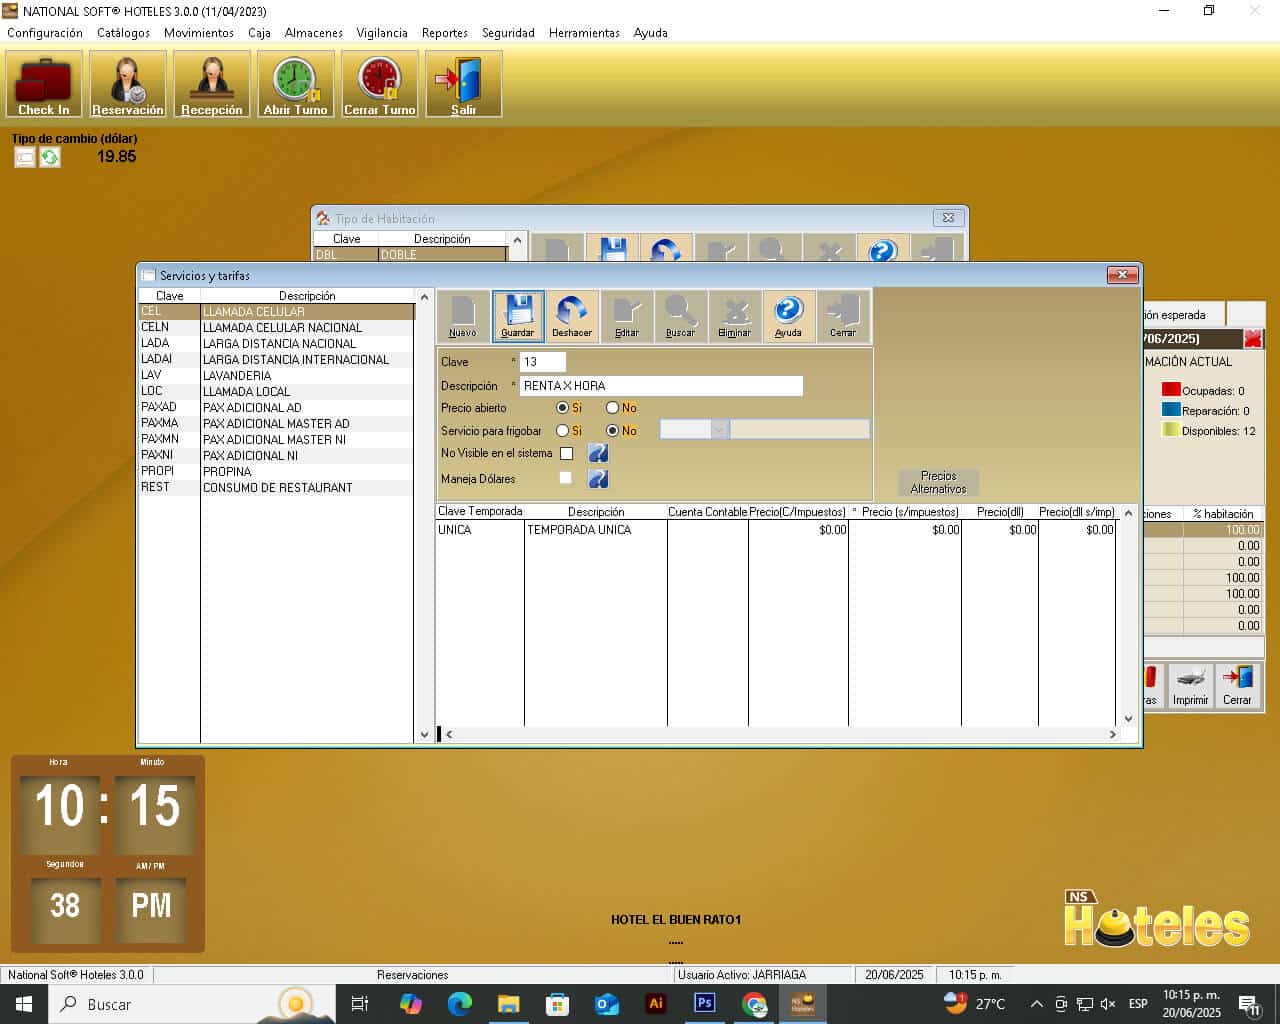This screenshot has width=1280, height=1024.
Task: Click help icon beside No Visible checkbox
Action: pyautogui.click(x=598, y=453)
